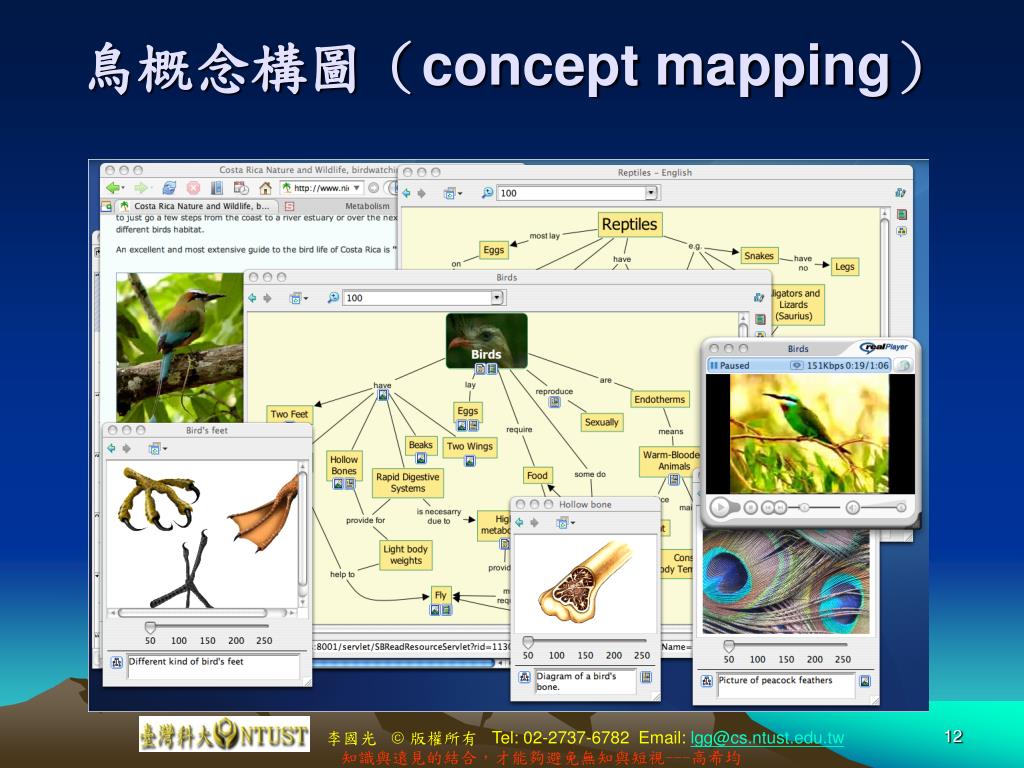Viewport: 1024px width, 768px height.
Task: Adjust the Bird's feet zoom slider
Action: pyautogui.click(x=150, y=628)
